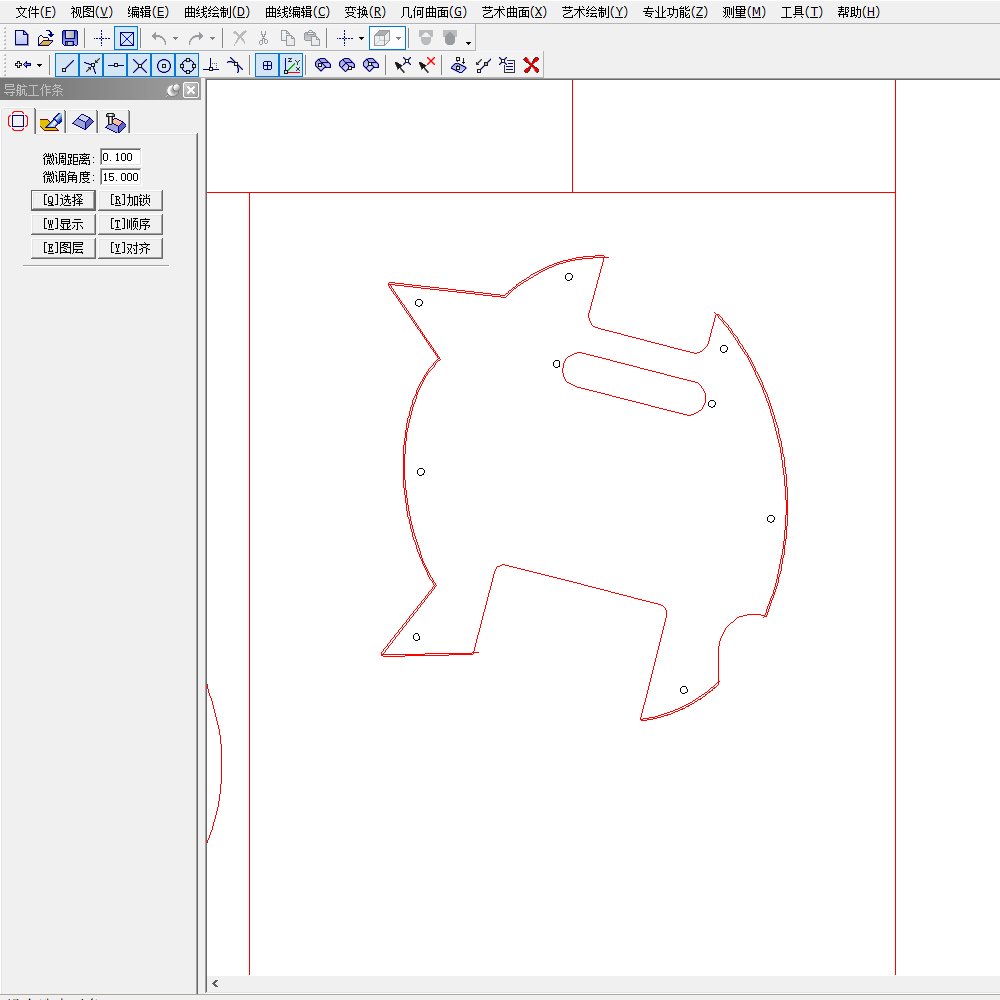Screen dimensions: 1000x1000
Task: Click the first grey shaded-render icon
Action: pos(426,38)
